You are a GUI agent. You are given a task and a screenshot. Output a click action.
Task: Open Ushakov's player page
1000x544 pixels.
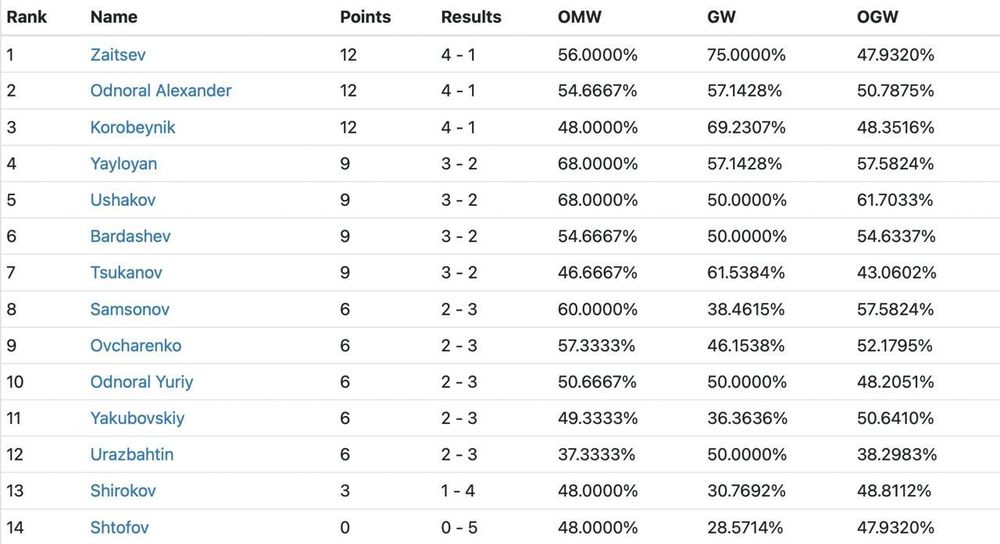(x=123, y=200)
